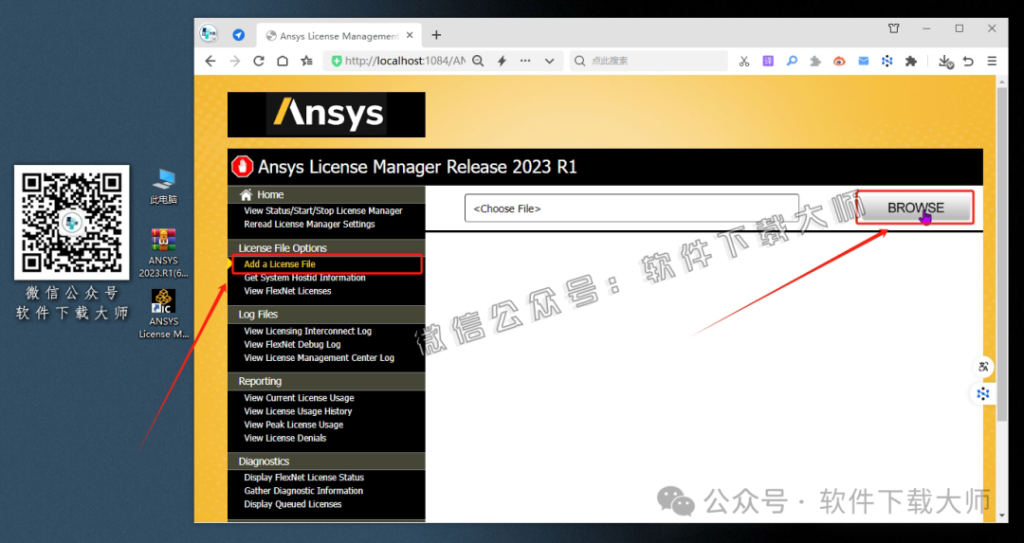Click the Reporting section header

click(326, 381)
